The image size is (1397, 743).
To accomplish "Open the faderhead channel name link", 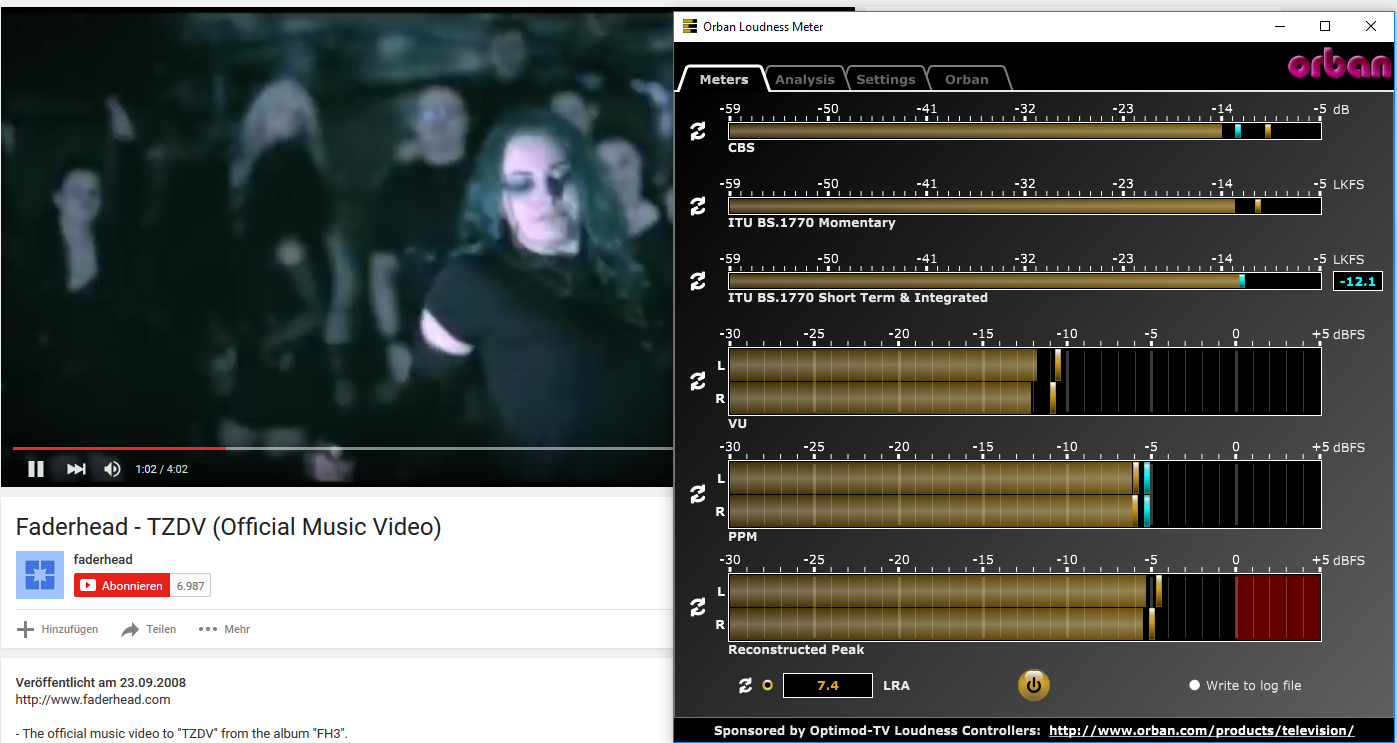I will [103, 559].
